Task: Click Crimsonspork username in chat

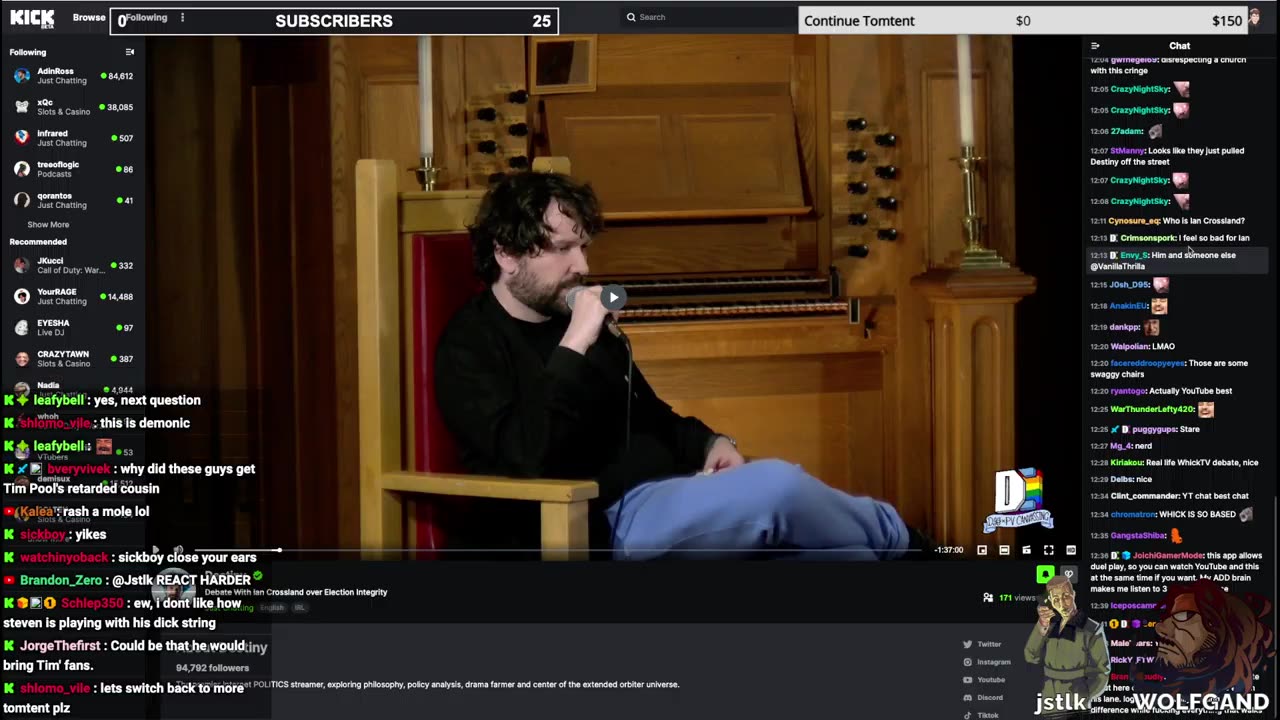Action: point(1148,238)
